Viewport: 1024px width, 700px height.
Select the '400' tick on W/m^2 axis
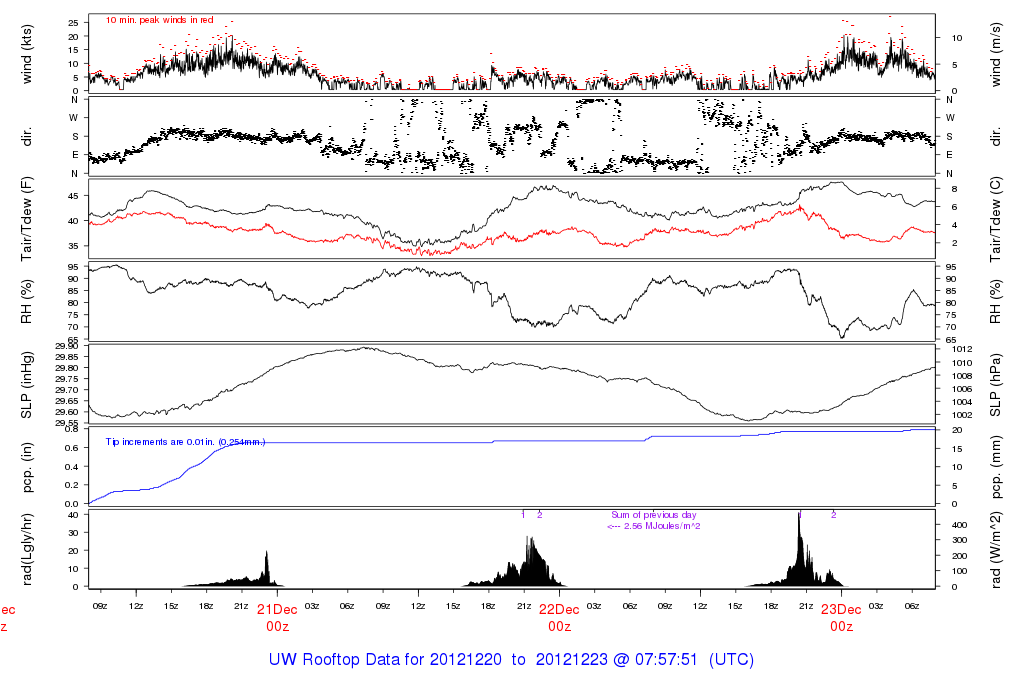(959, 525)
